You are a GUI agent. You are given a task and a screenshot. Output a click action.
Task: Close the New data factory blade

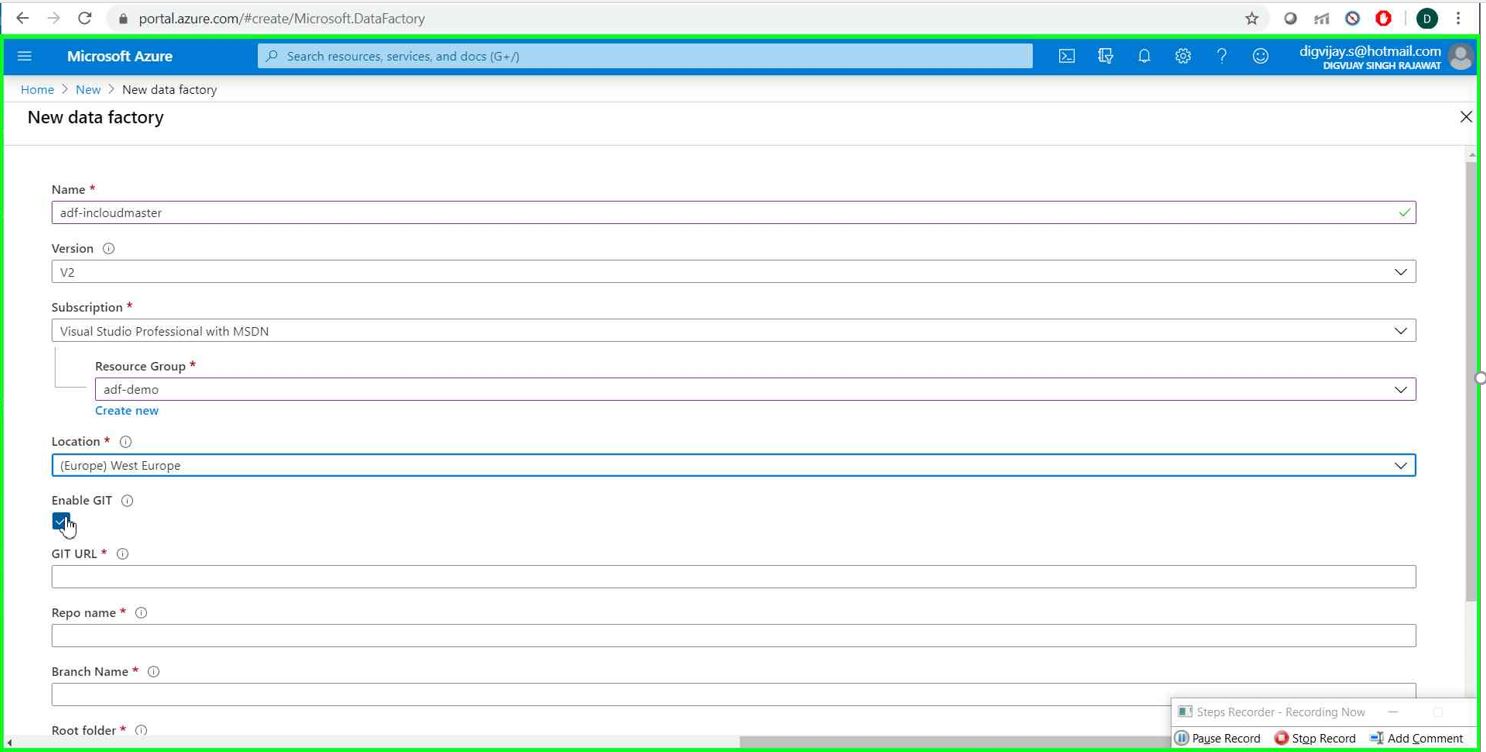pos(1466,117)
